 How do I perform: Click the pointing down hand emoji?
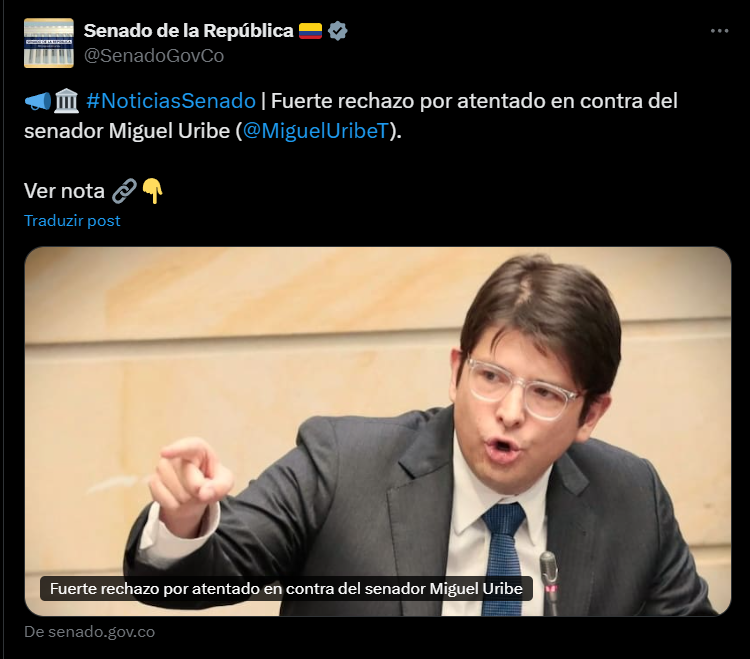pyautogui.click(x=153, y=191)
